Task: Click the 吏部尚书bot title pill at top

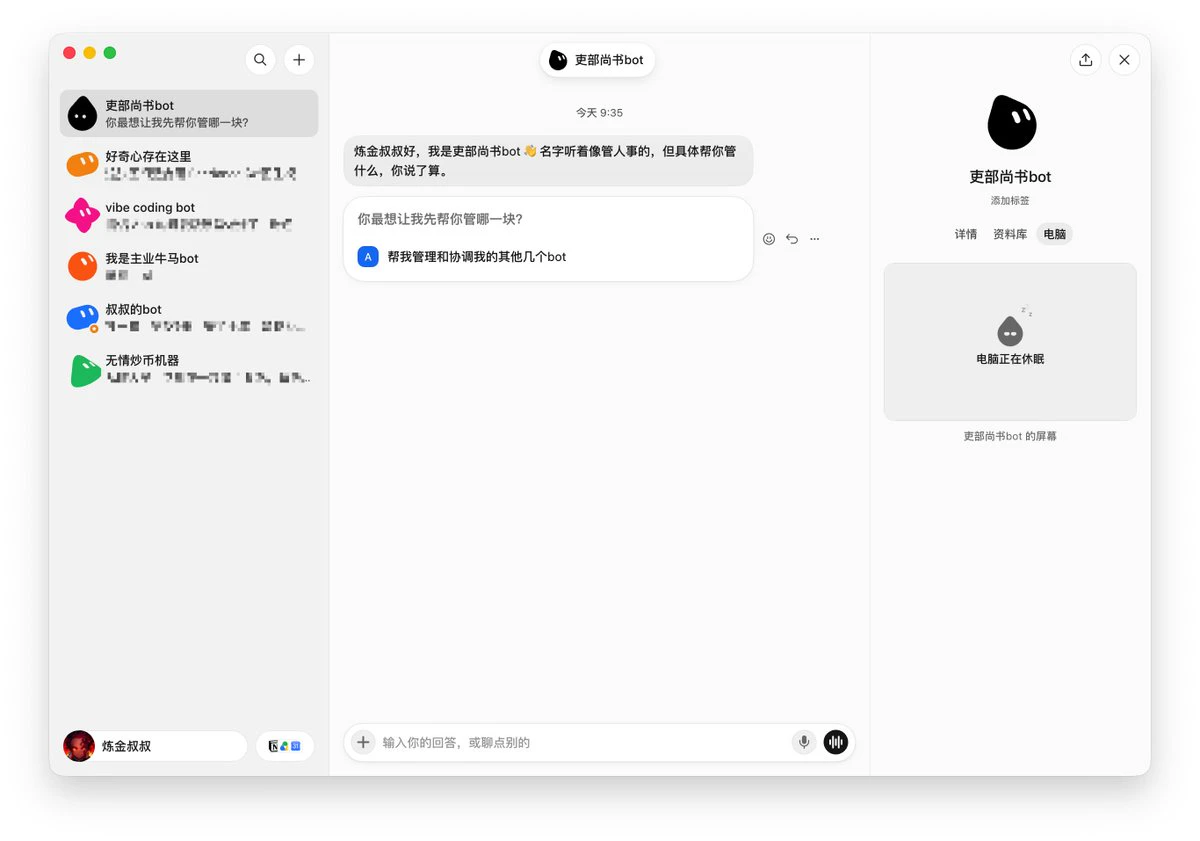Action: point(598,60)
